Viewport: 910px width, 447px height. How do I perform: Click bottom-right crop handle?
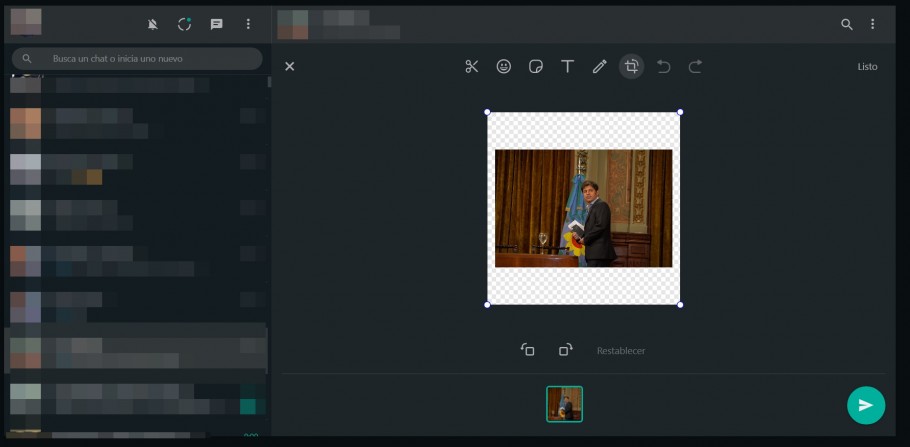[x=680, y=305]
